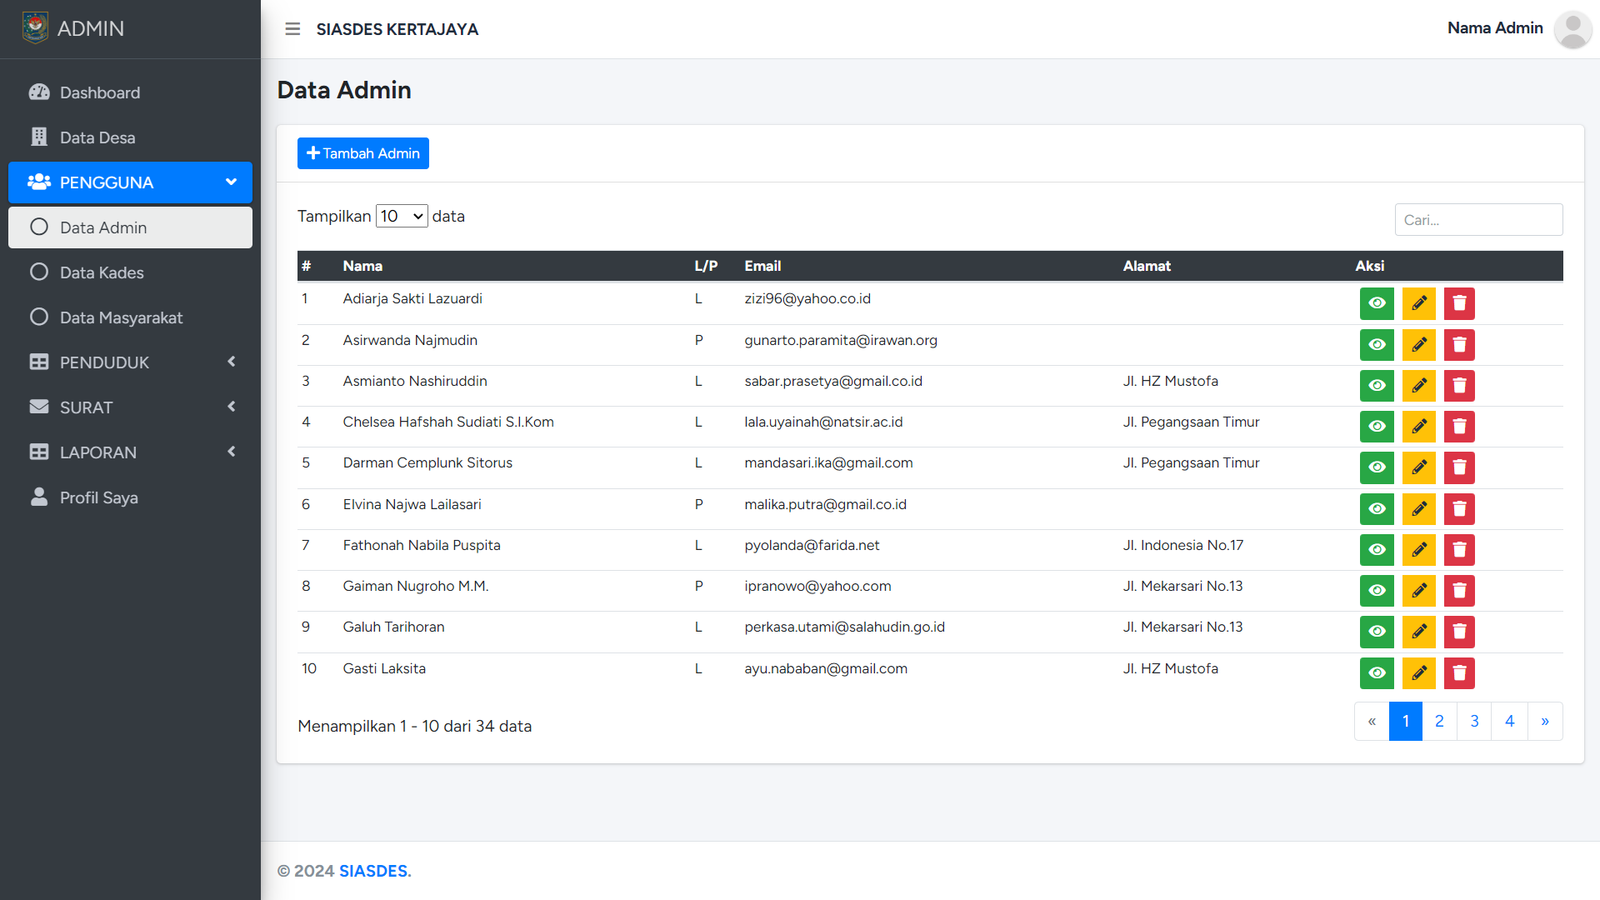Click the Cari search input field
The width and height of the screenshot is (1600, 900).
pyautogui.click(x=1478, y=220)
